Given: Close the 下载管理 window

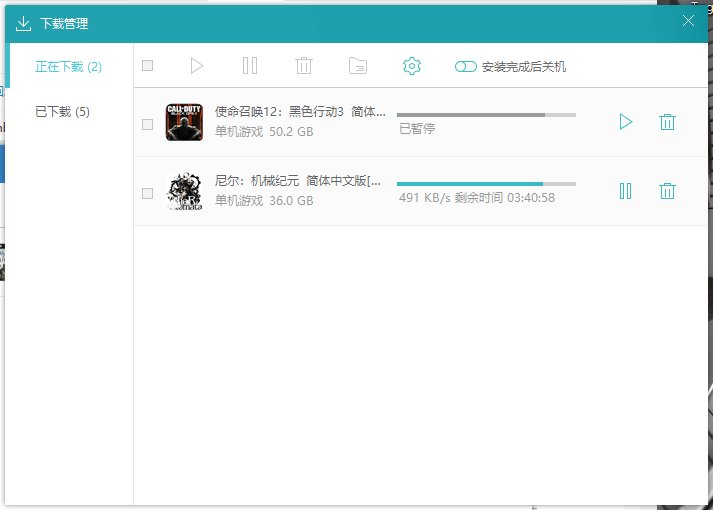Looking at the screenshot, I should (x=688, y=20).
